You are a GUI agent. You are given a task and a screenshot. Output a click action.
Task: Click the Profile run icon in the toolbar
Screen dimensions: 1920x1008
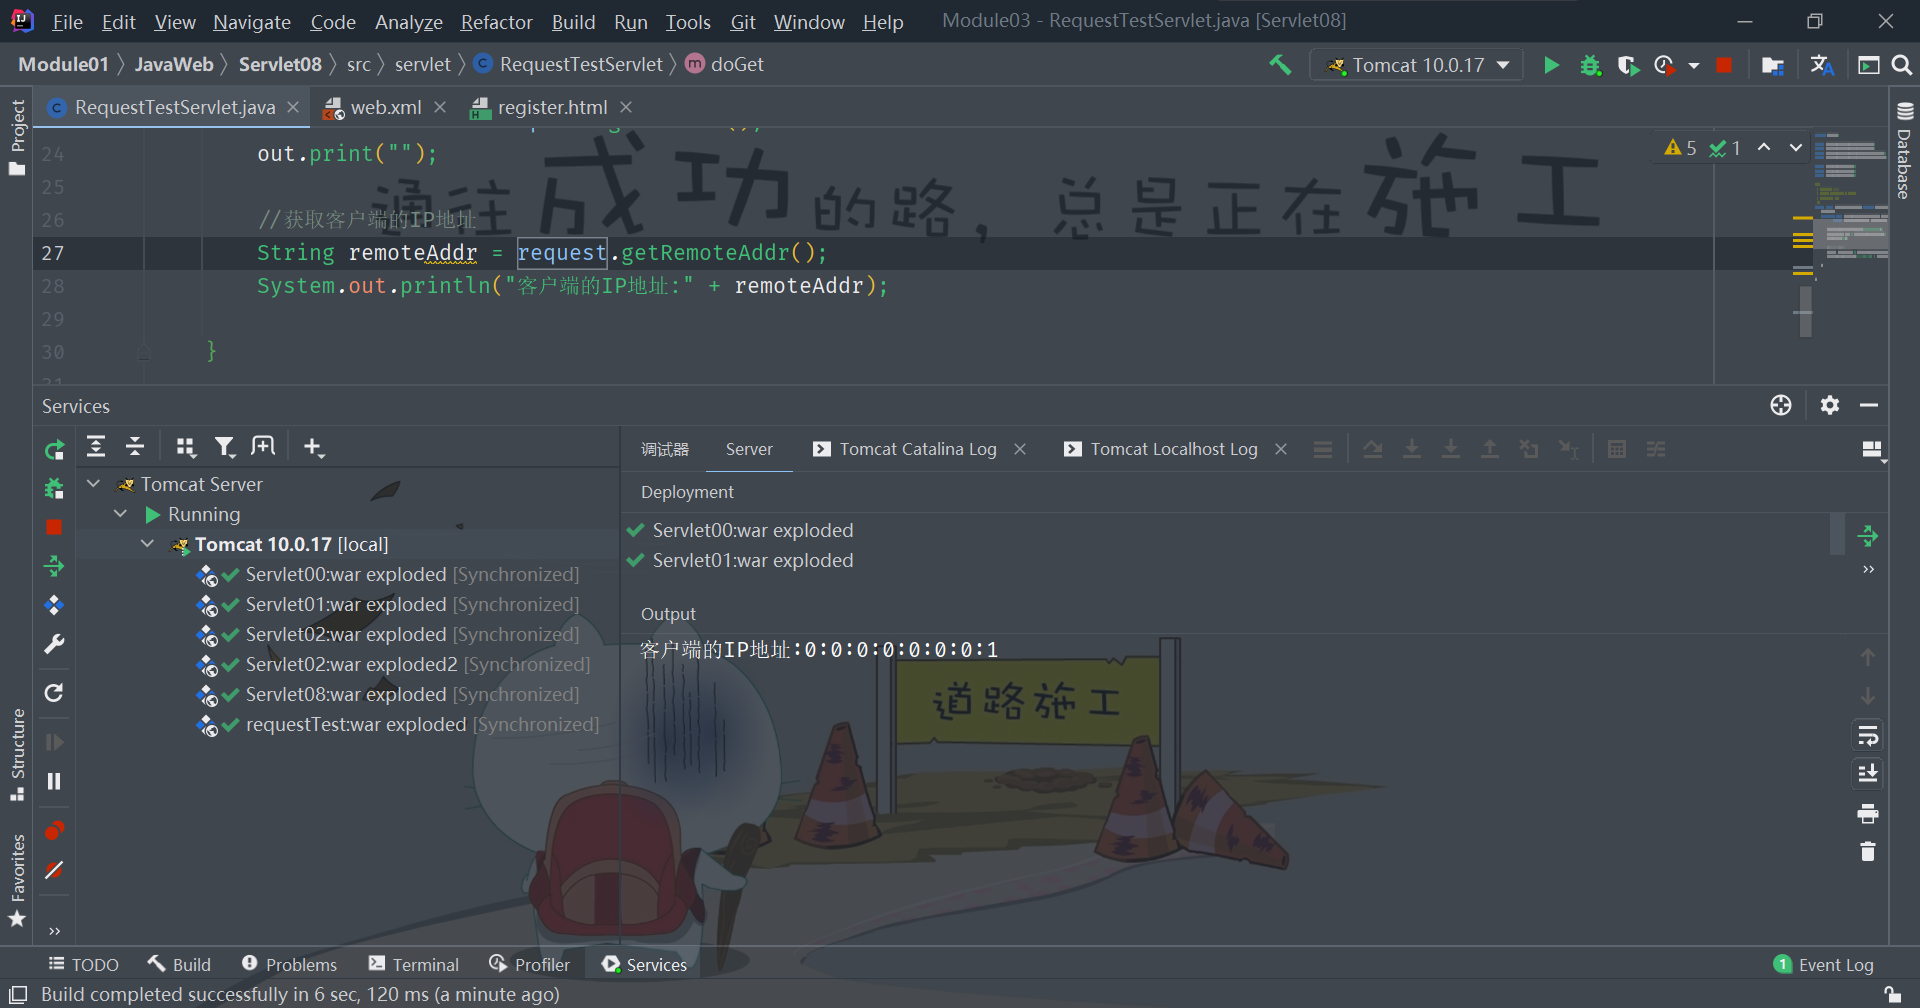pyautogui.click(x=1664, y=65)
